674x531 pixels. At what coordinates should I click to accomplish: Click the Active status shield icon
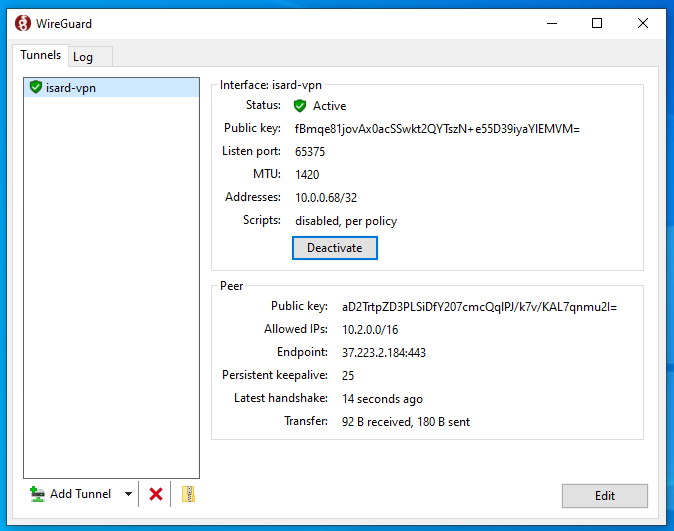[x=300, y=106]
